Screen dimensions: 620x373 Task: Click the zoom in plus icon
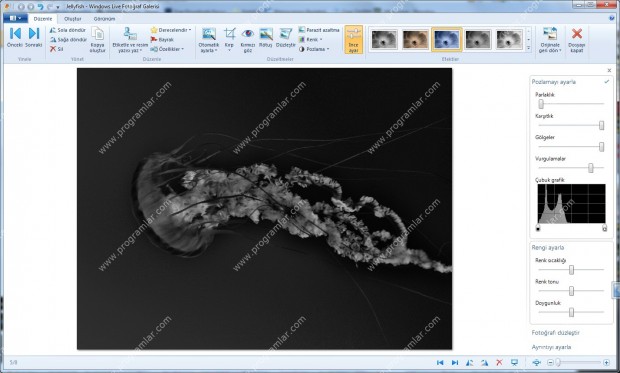[x=606, y=362]
